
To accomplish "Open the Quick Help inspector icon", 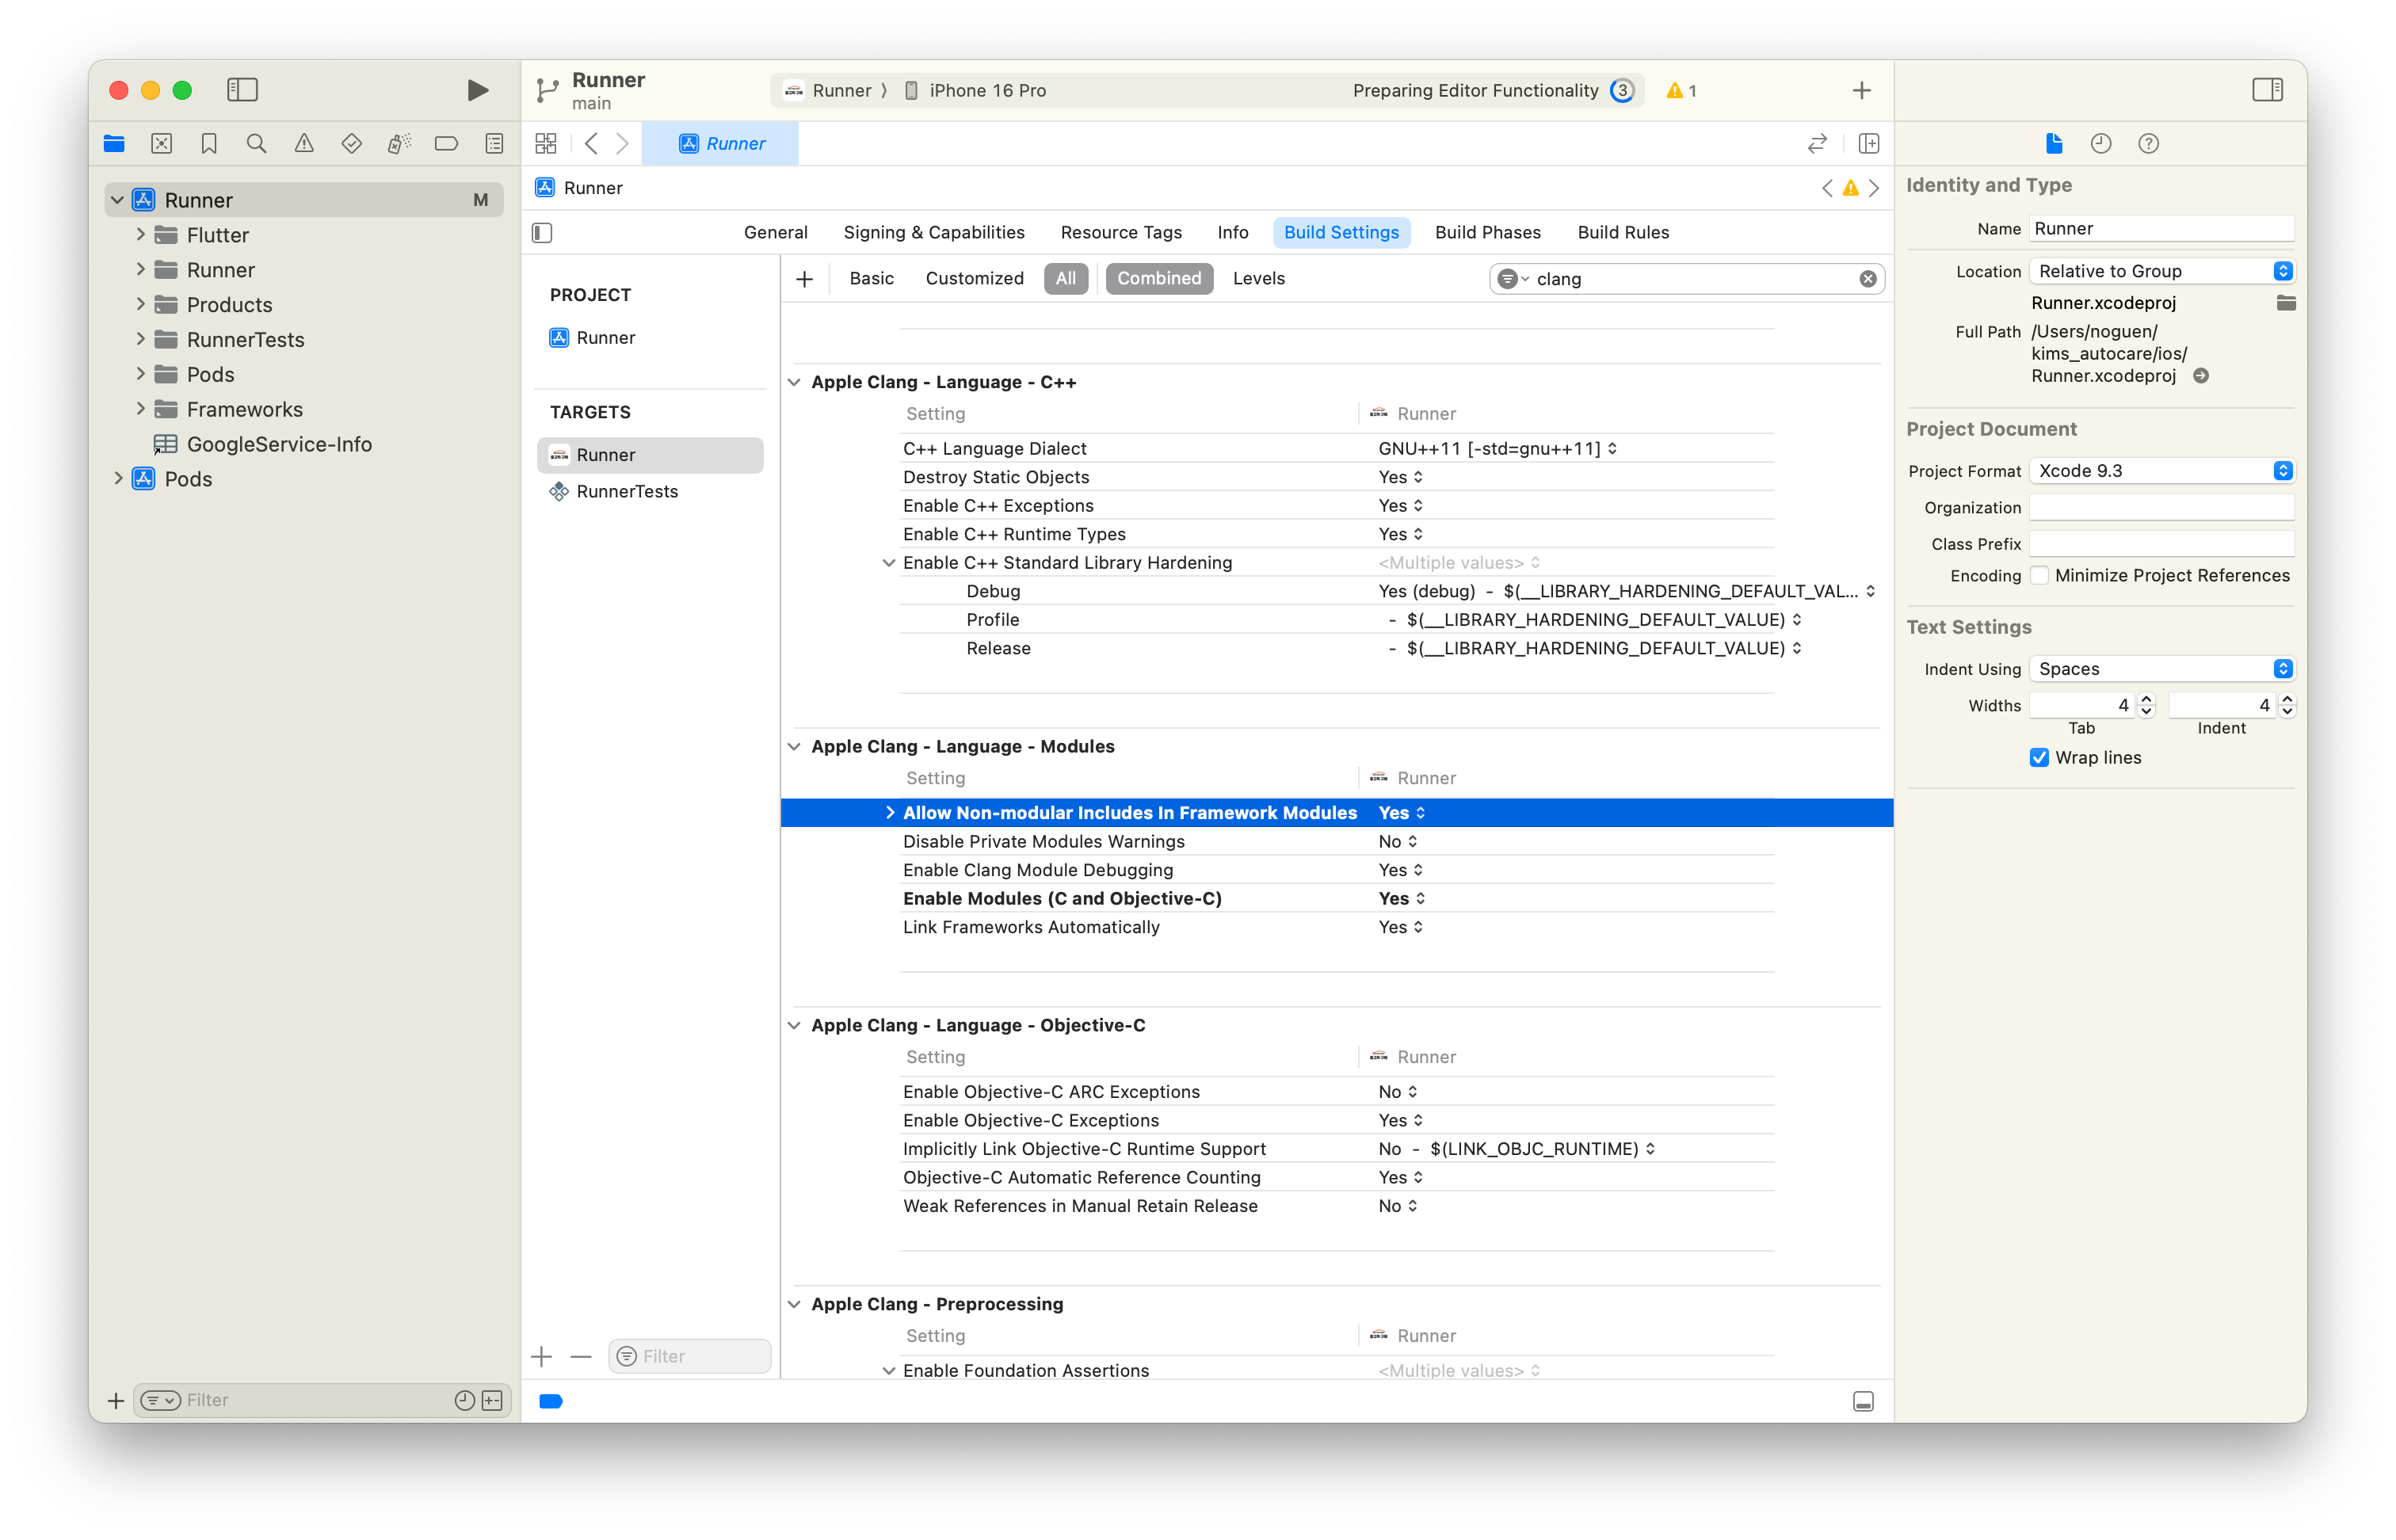I will (2148, 144).
